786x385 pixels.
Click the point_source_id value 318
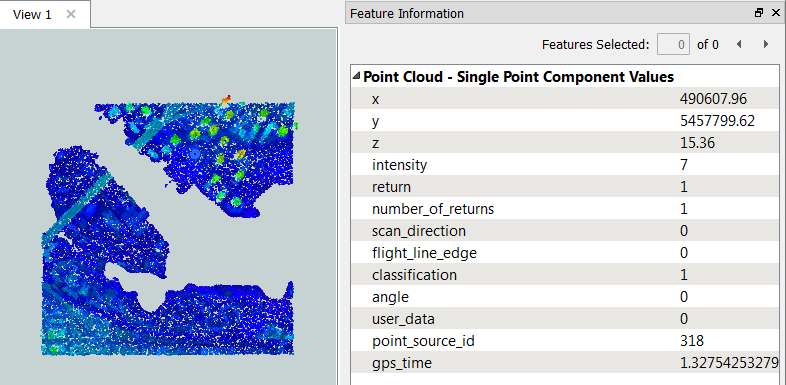point(692,341)
